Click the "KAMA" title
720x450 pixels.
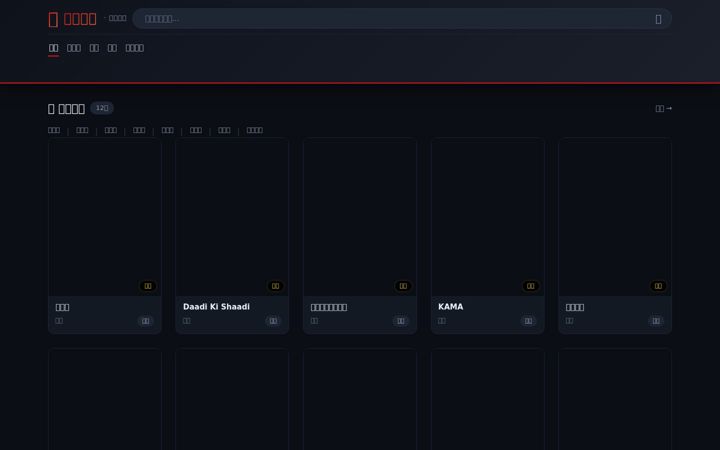click(x=450, y=307)
